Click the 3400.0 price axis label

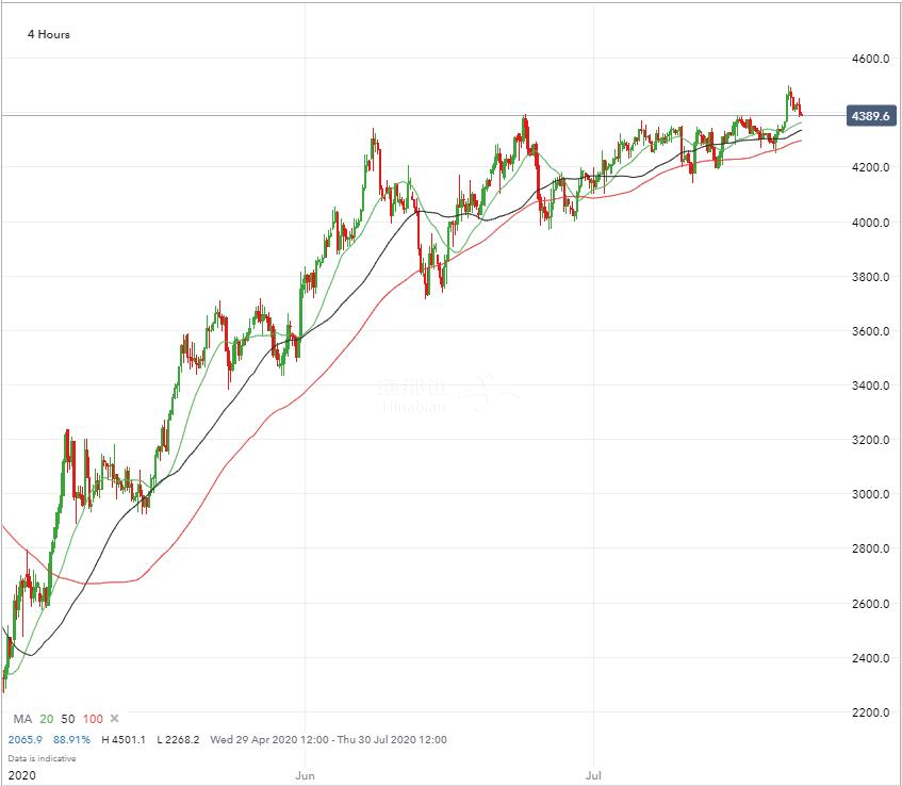[x=870, y=386]
